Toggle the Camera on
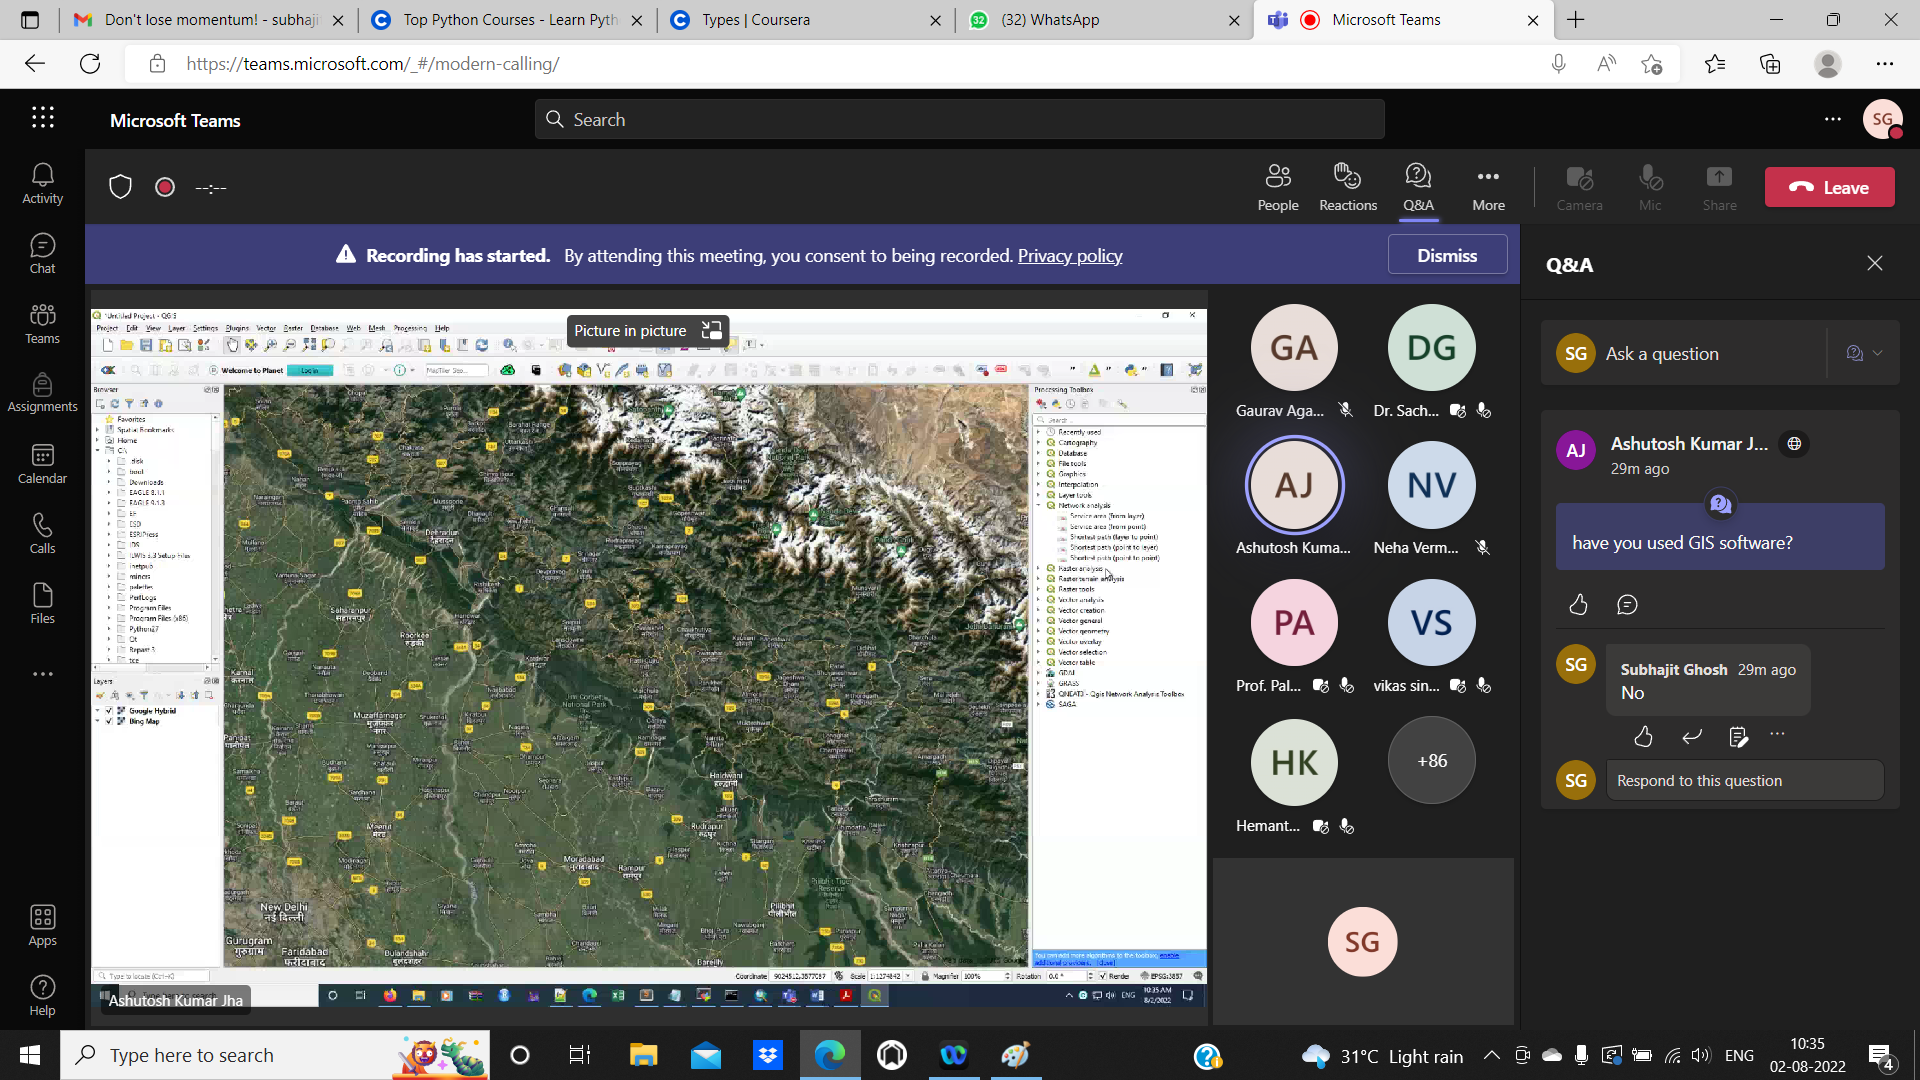 [1579, 187]
